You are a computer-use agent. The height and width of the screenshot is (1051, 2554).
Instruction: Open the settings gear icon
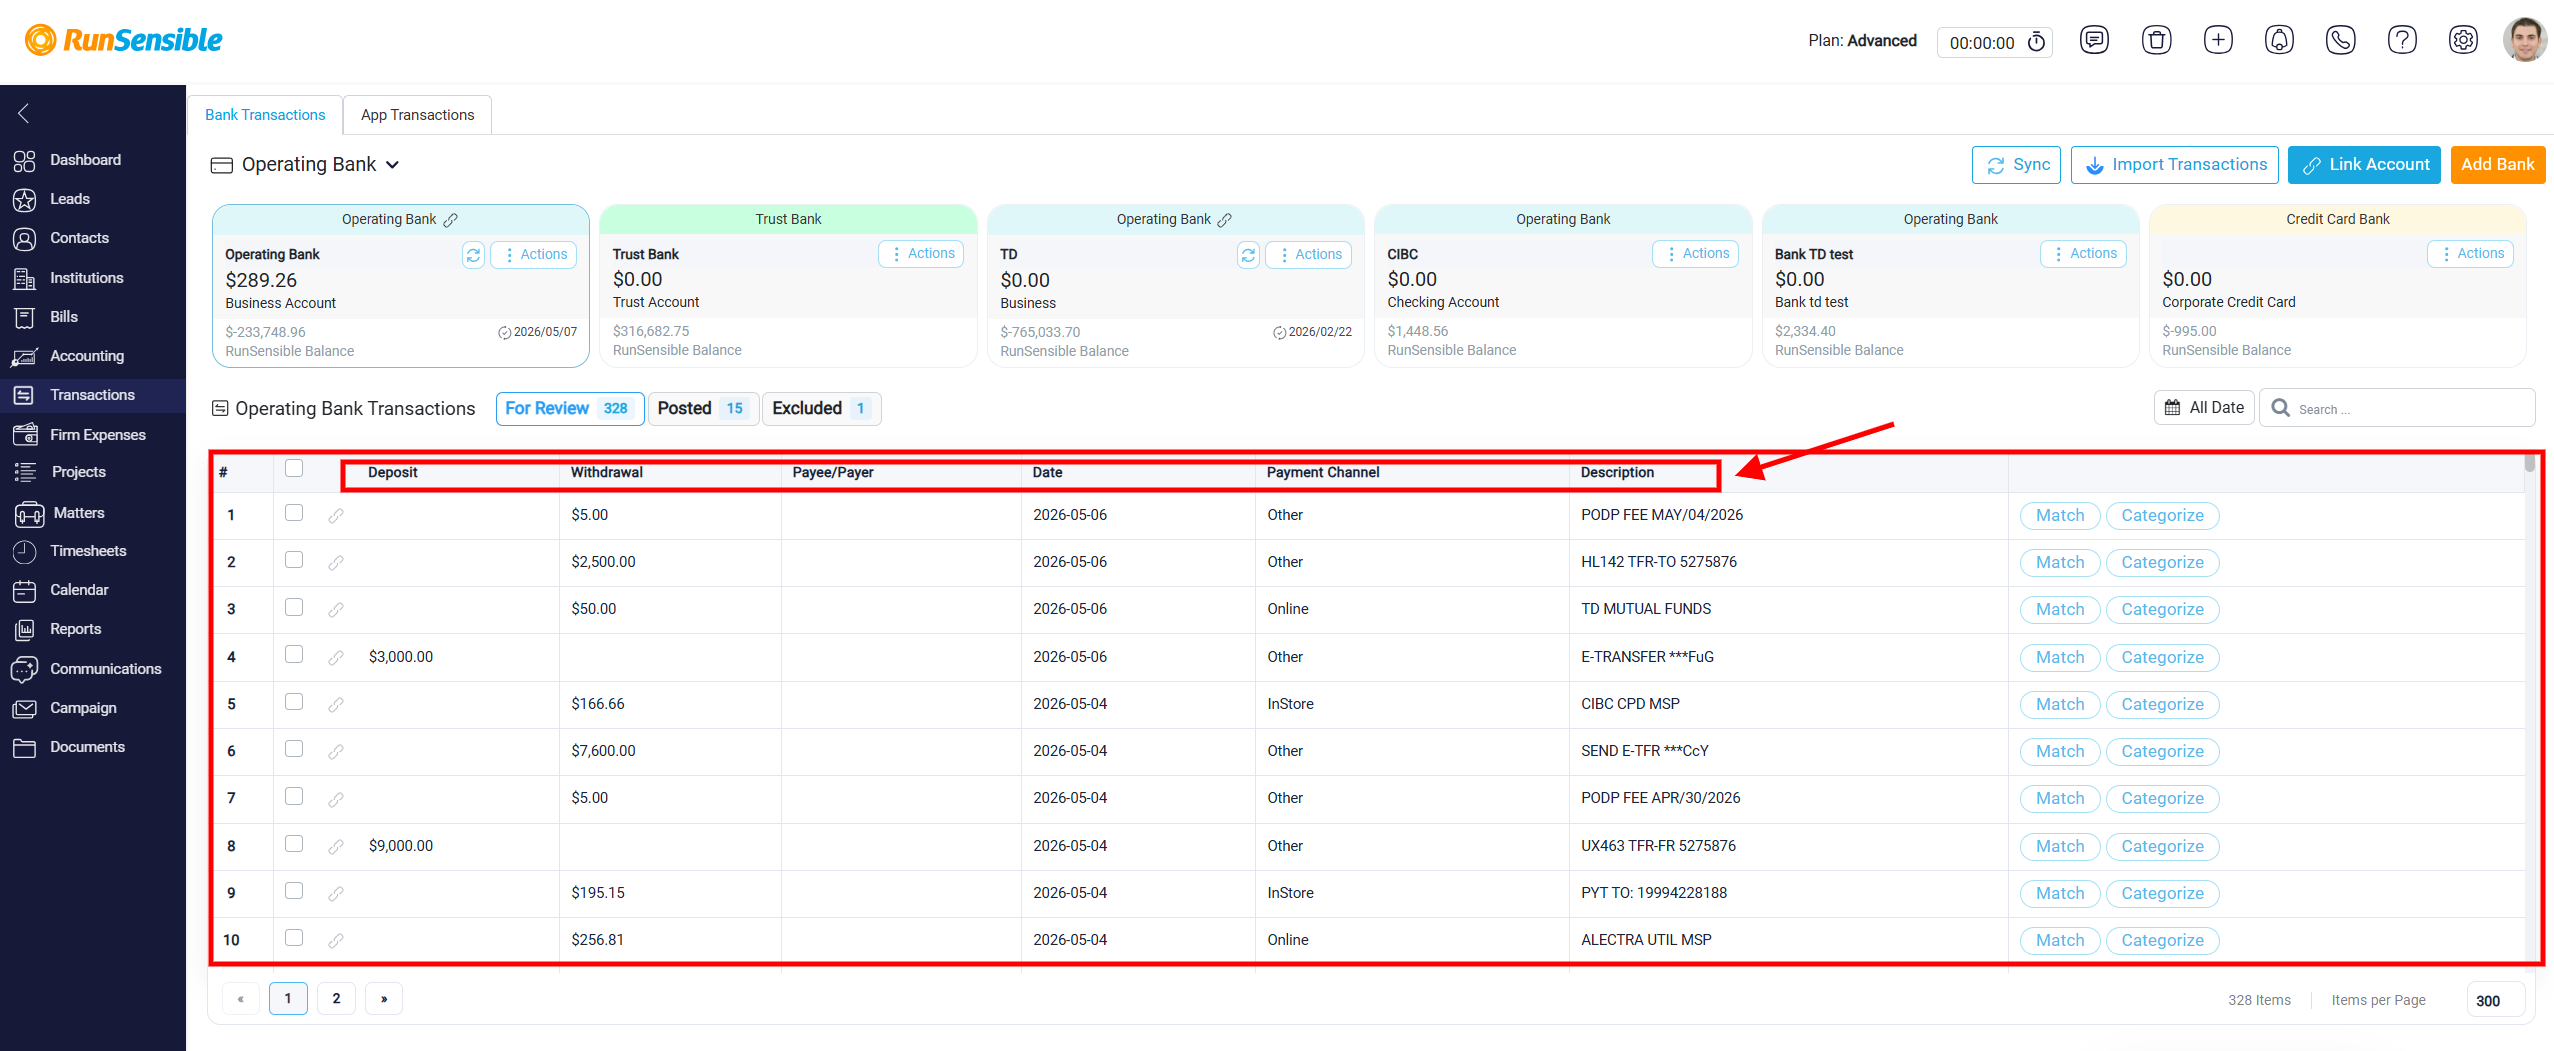(x=2463, y=41)
